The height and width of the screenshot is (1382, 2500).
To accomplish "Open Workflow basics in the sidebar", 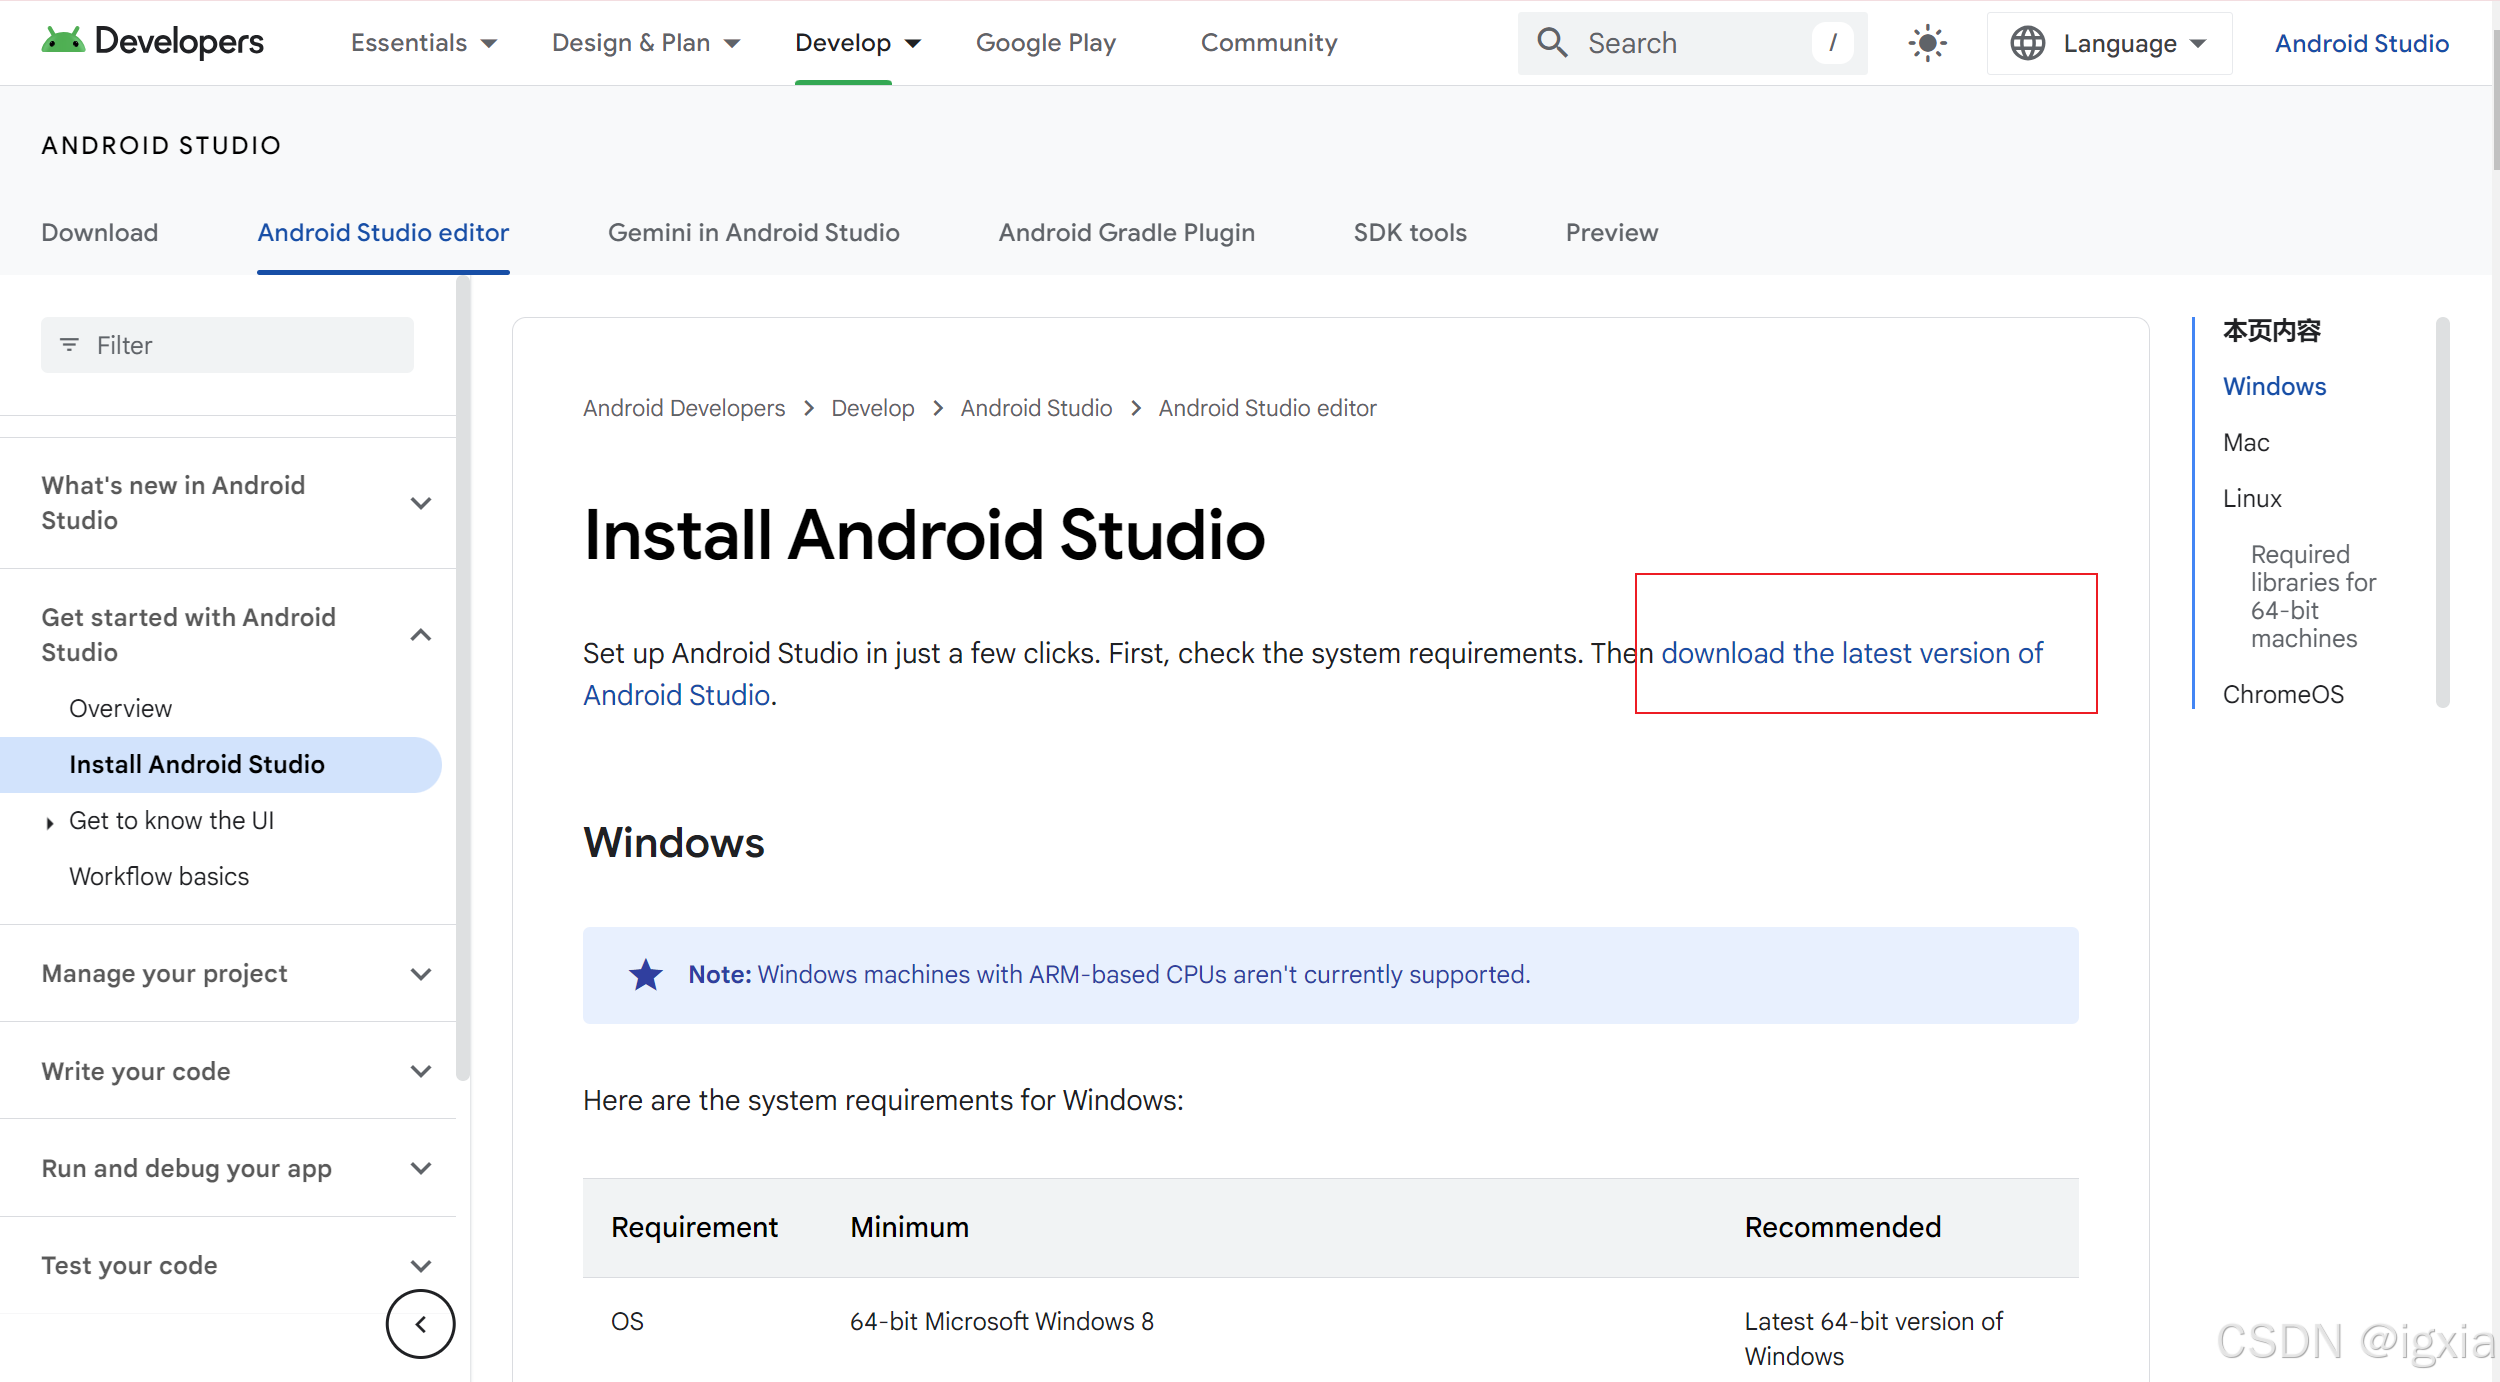I will pyautogui.click(x=159, y=876).
